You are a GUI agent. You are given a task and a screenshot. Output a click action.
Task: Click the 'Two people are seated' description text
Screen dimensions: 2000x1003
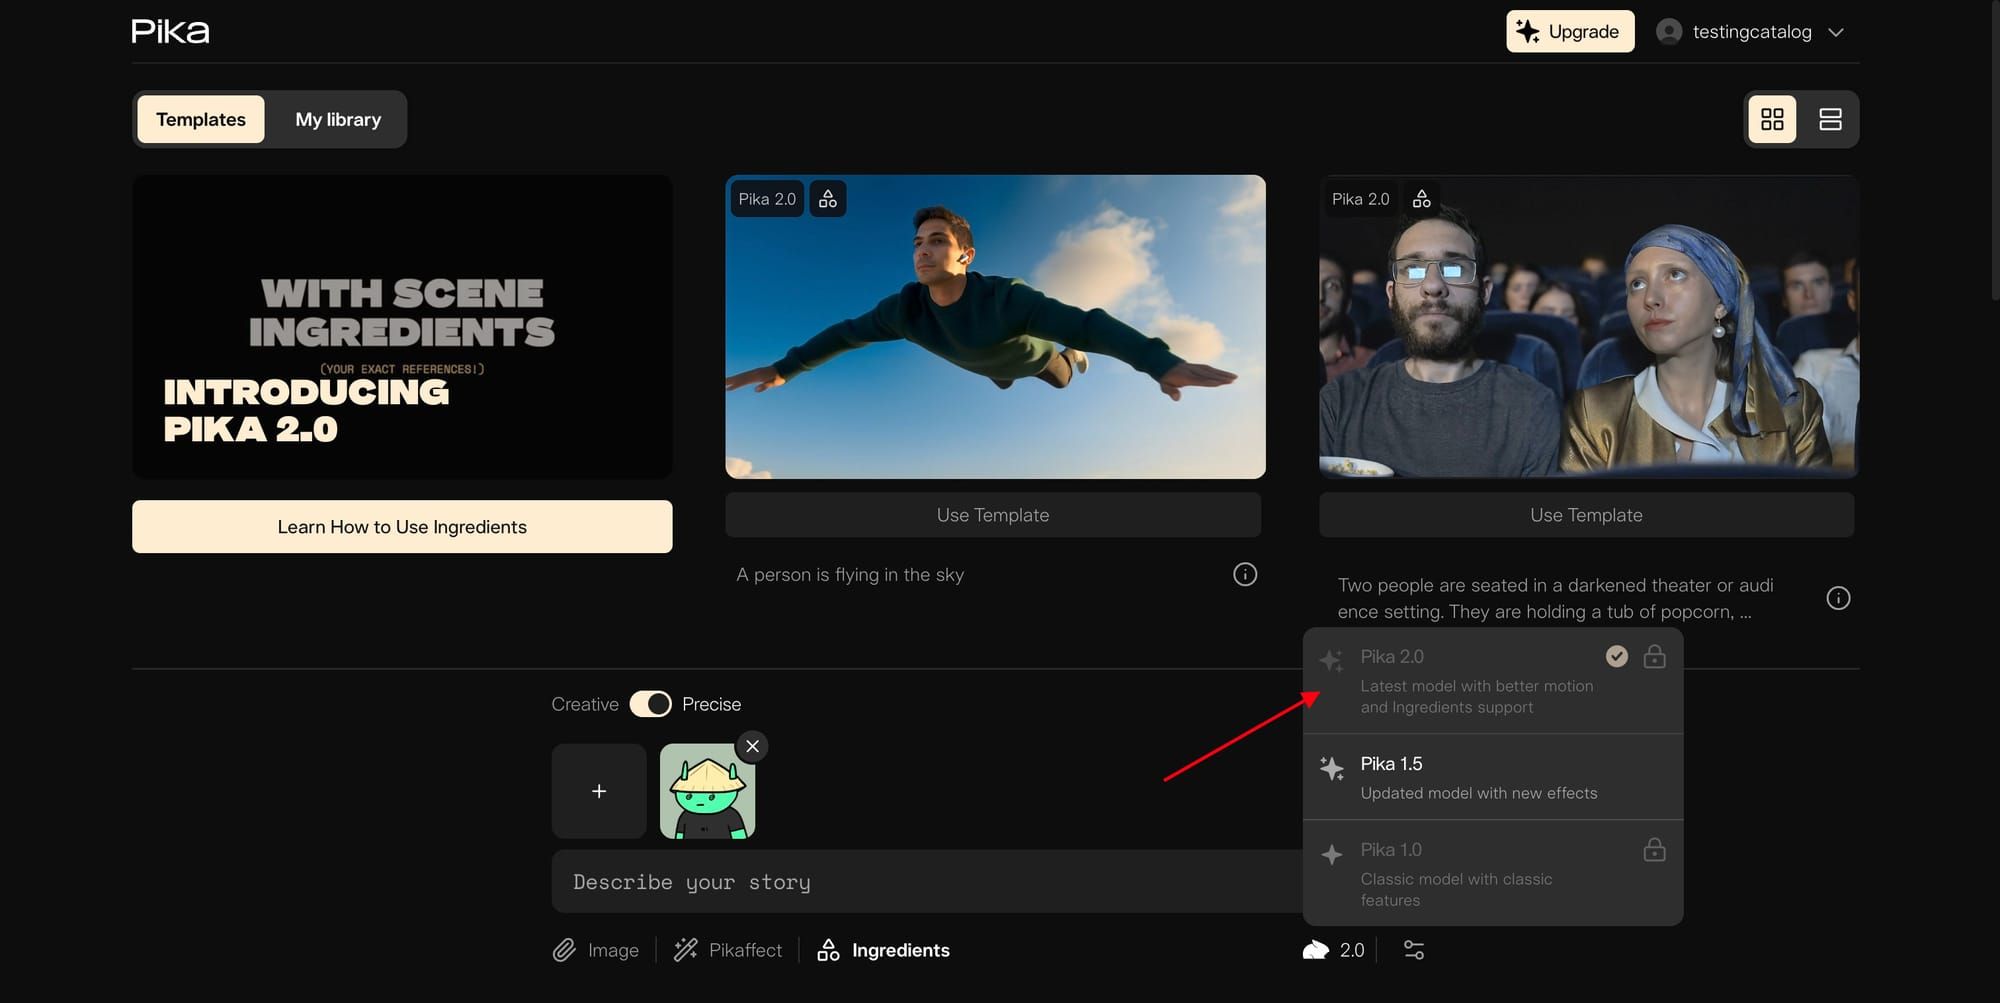[x=1556, y=598]
